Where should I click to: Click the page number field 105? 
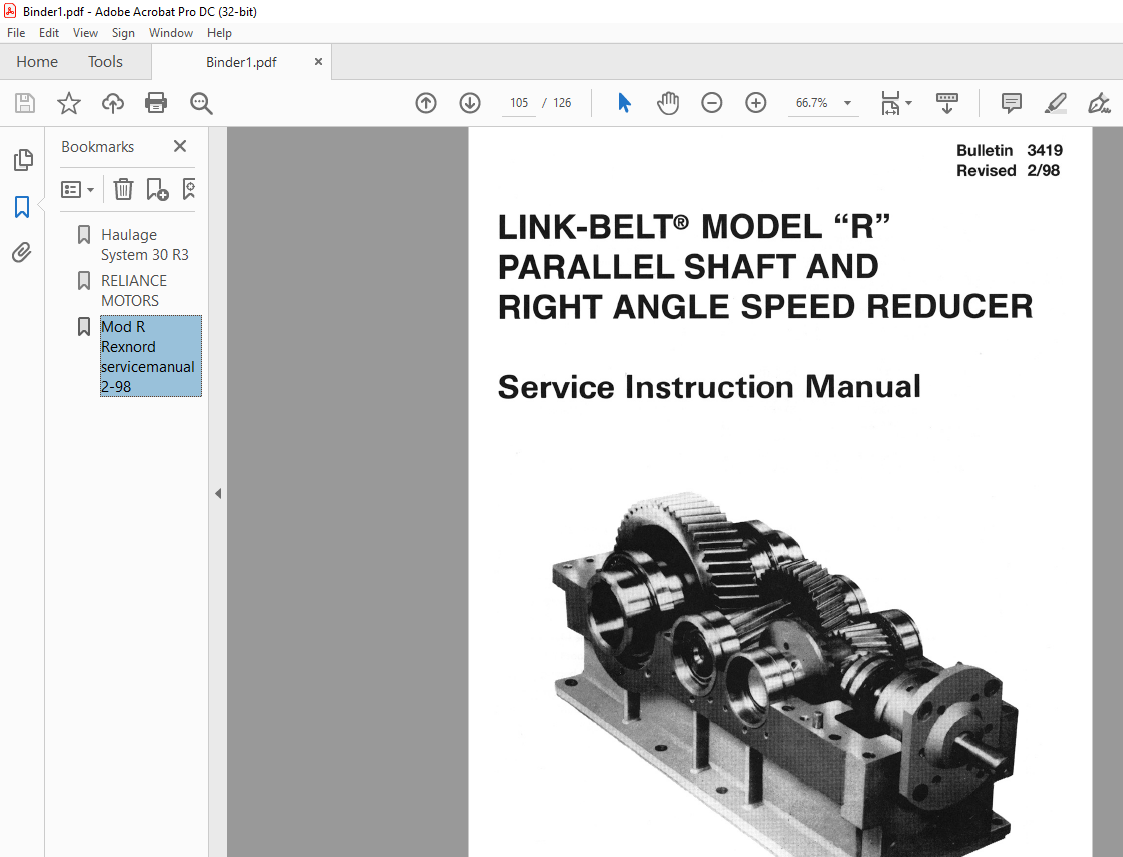[x=519, y=103]
